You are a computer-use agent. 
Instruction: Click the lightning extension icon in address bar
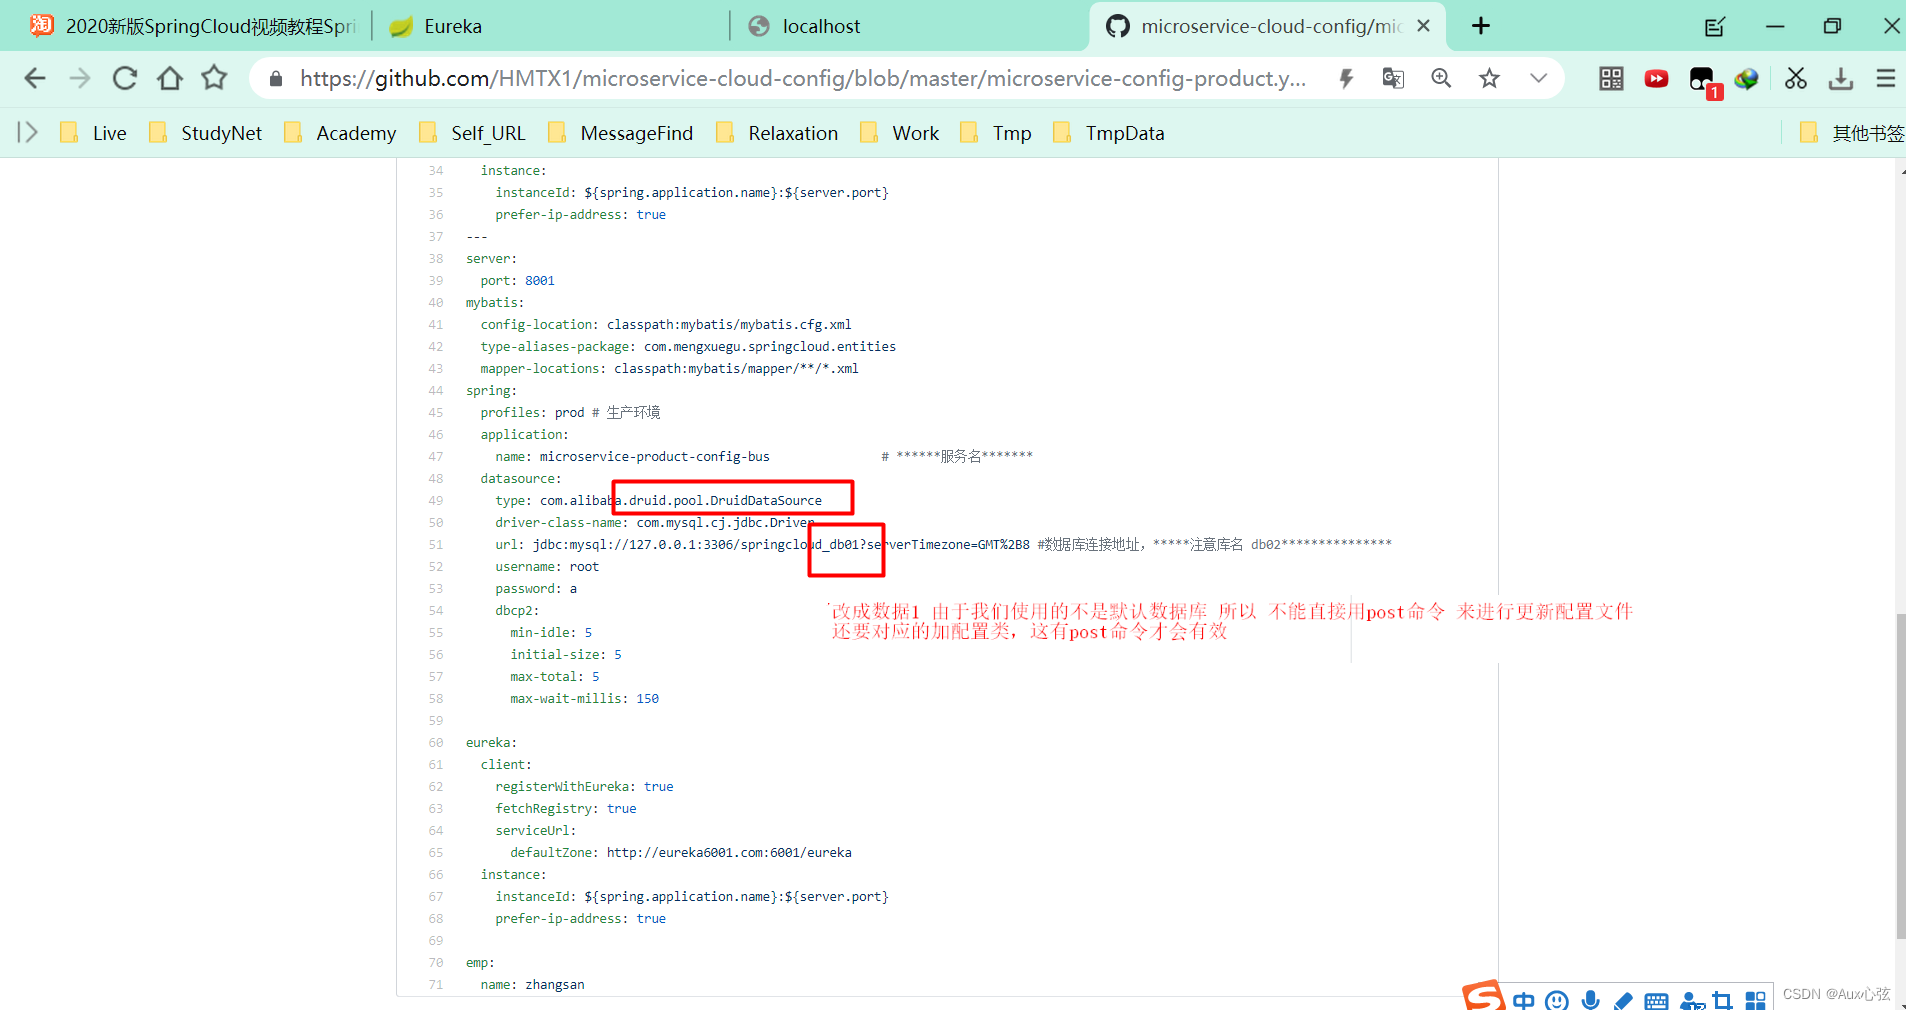pos(1346,79)
